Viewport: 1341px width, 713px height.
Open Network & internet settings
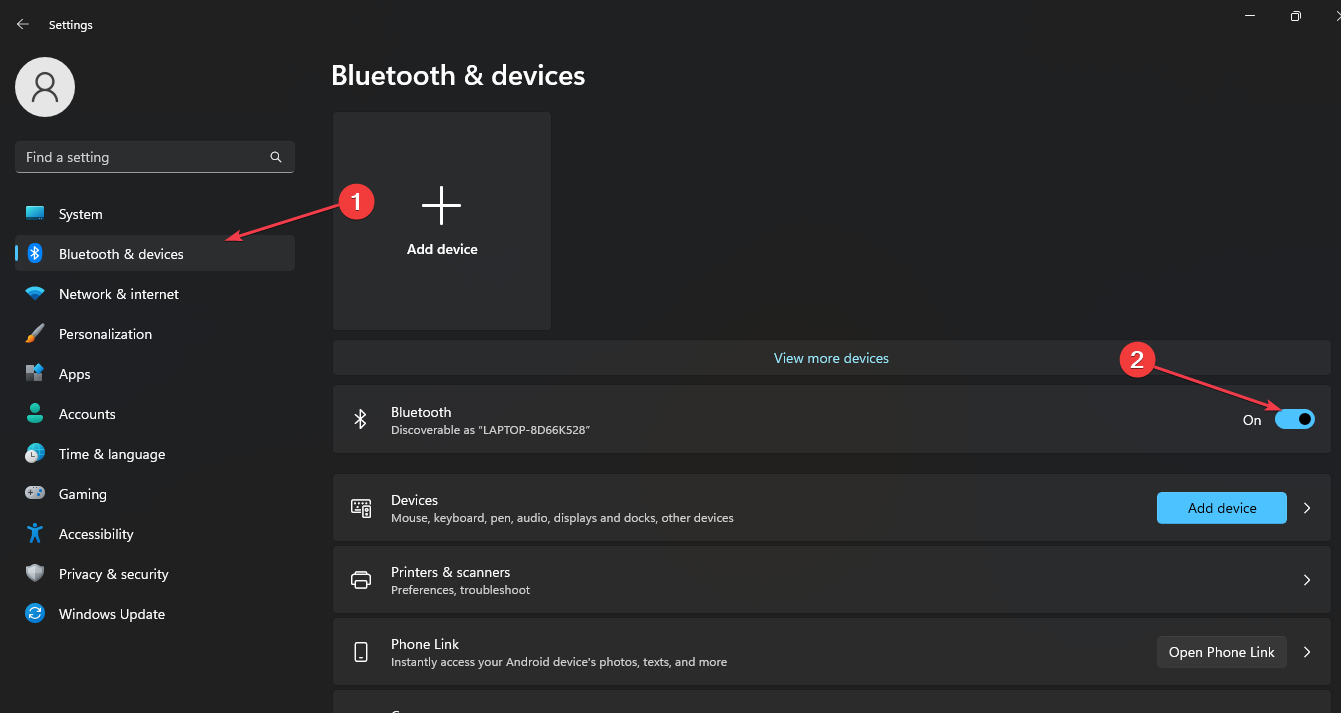155,294
